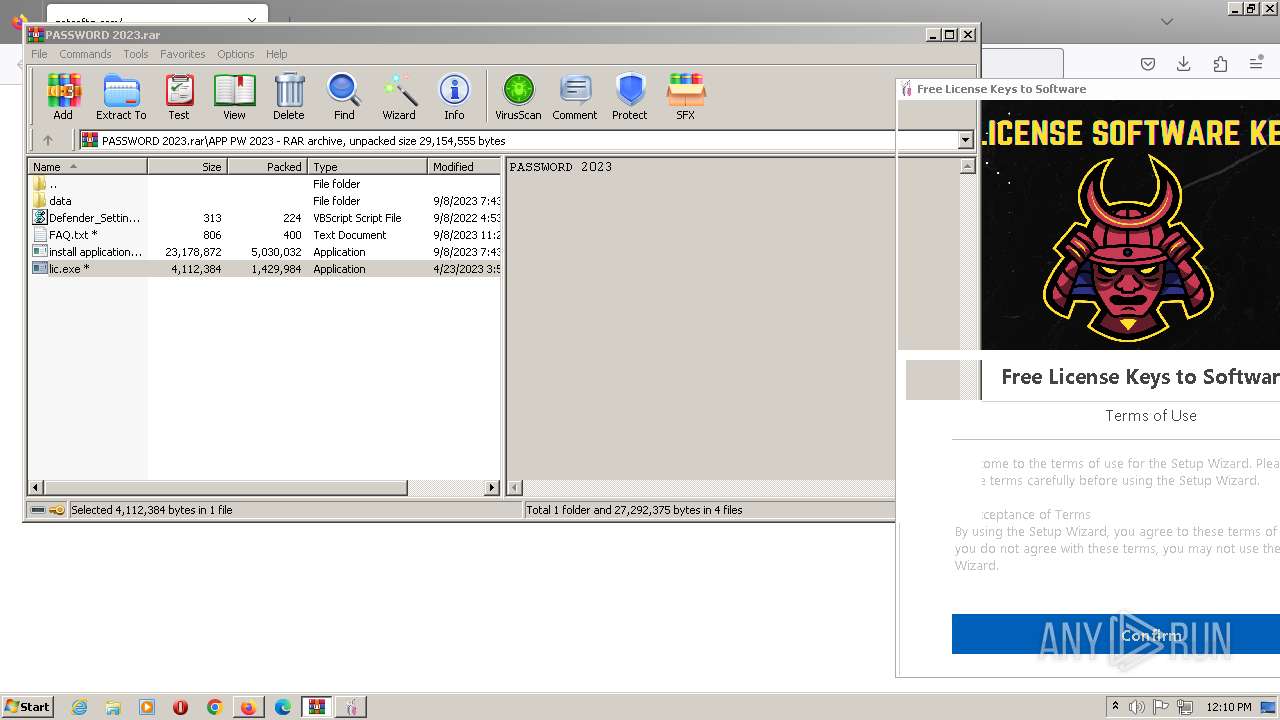Open Google Chrome from the taskbar
This screenshot has width=1280, height=720.
[214, 707]
